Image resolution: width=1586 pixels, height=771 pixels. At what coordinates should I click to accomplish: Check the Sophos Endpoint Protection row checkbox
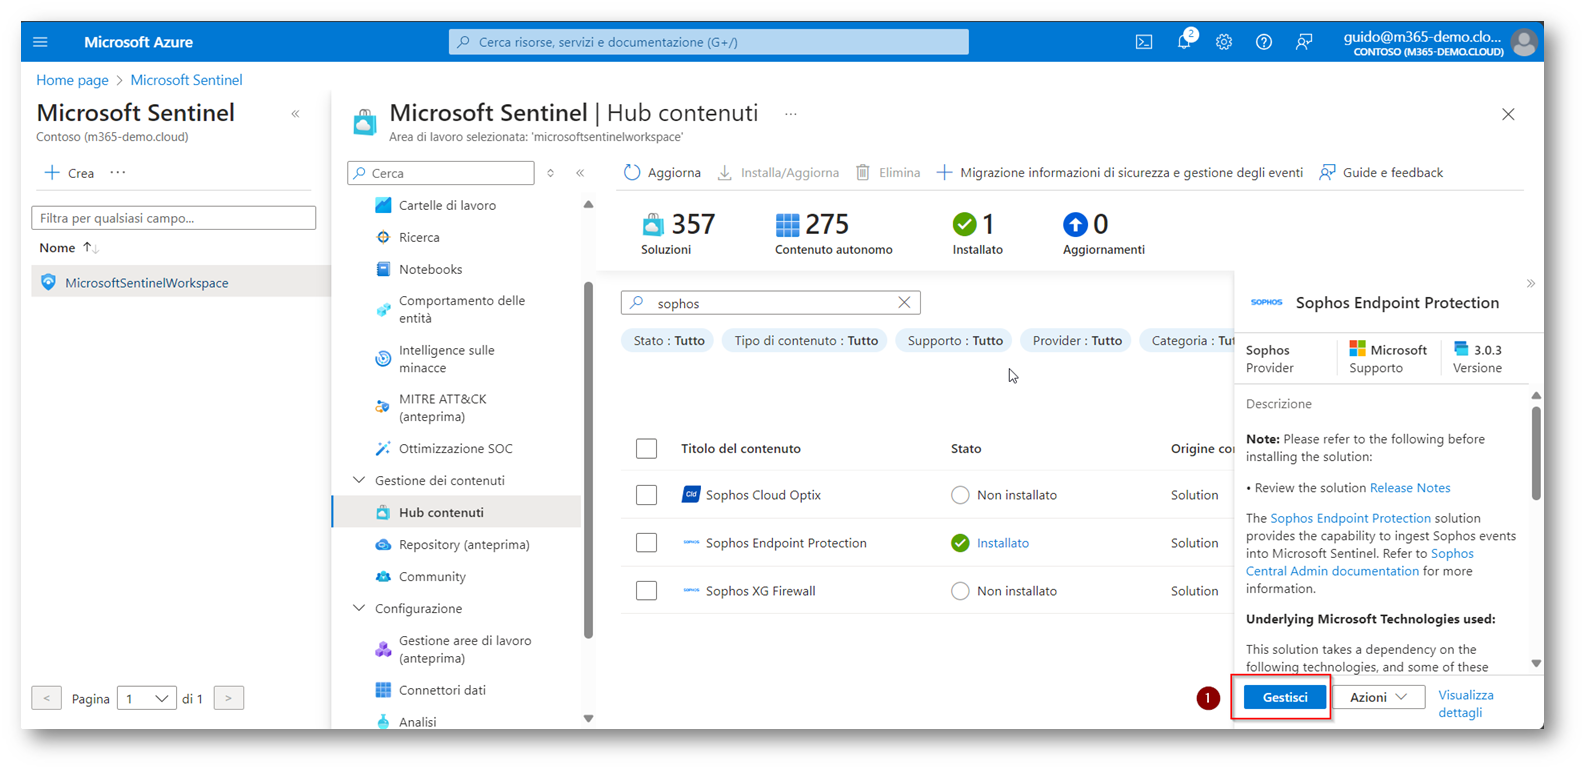point(647,543)
